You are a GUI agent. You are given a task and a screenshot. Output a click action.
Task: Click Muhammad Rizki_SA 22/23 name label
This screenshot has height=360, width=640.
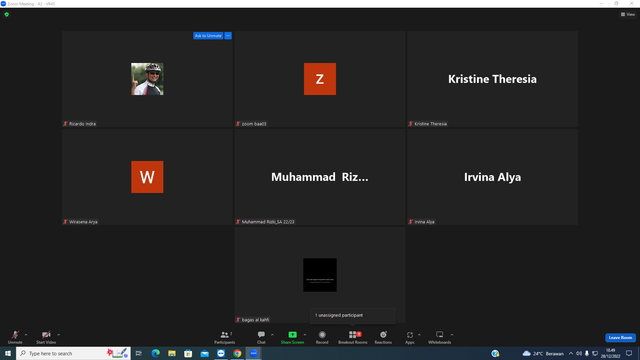pos(268,222)
